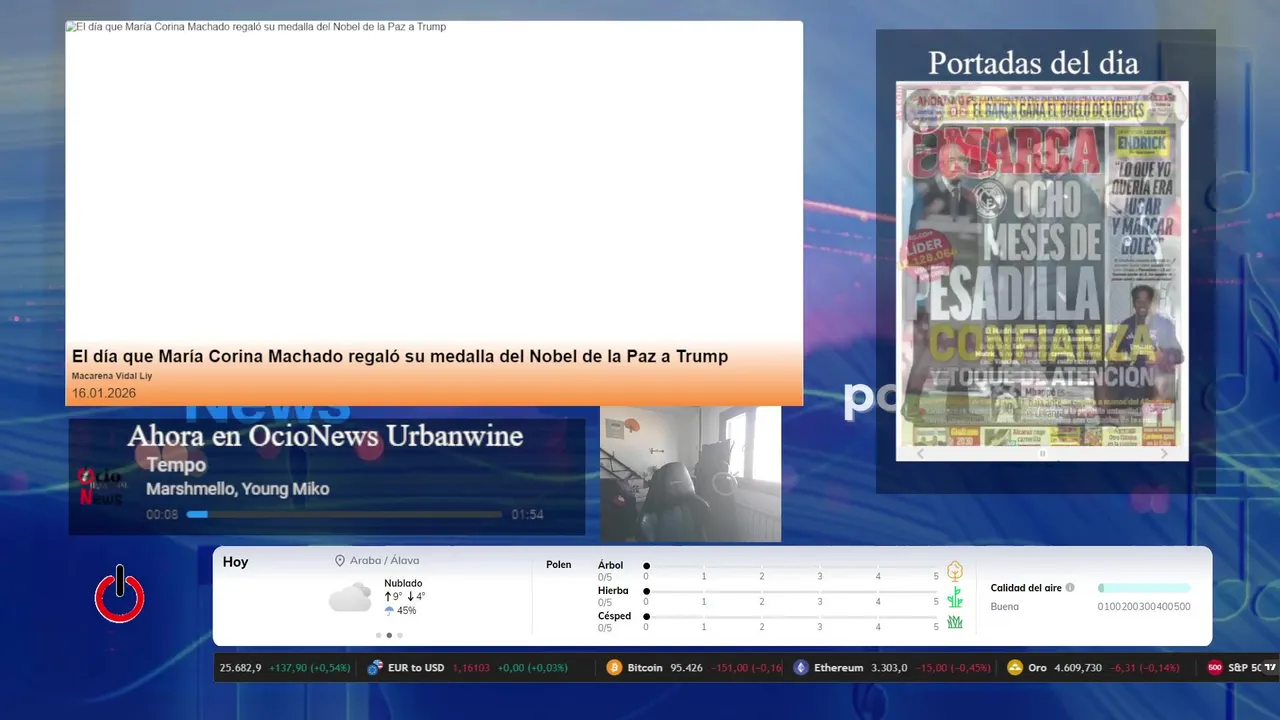
Task: Click the orange Bitcoin logo in ticker
Action: [x=614, y=667]
